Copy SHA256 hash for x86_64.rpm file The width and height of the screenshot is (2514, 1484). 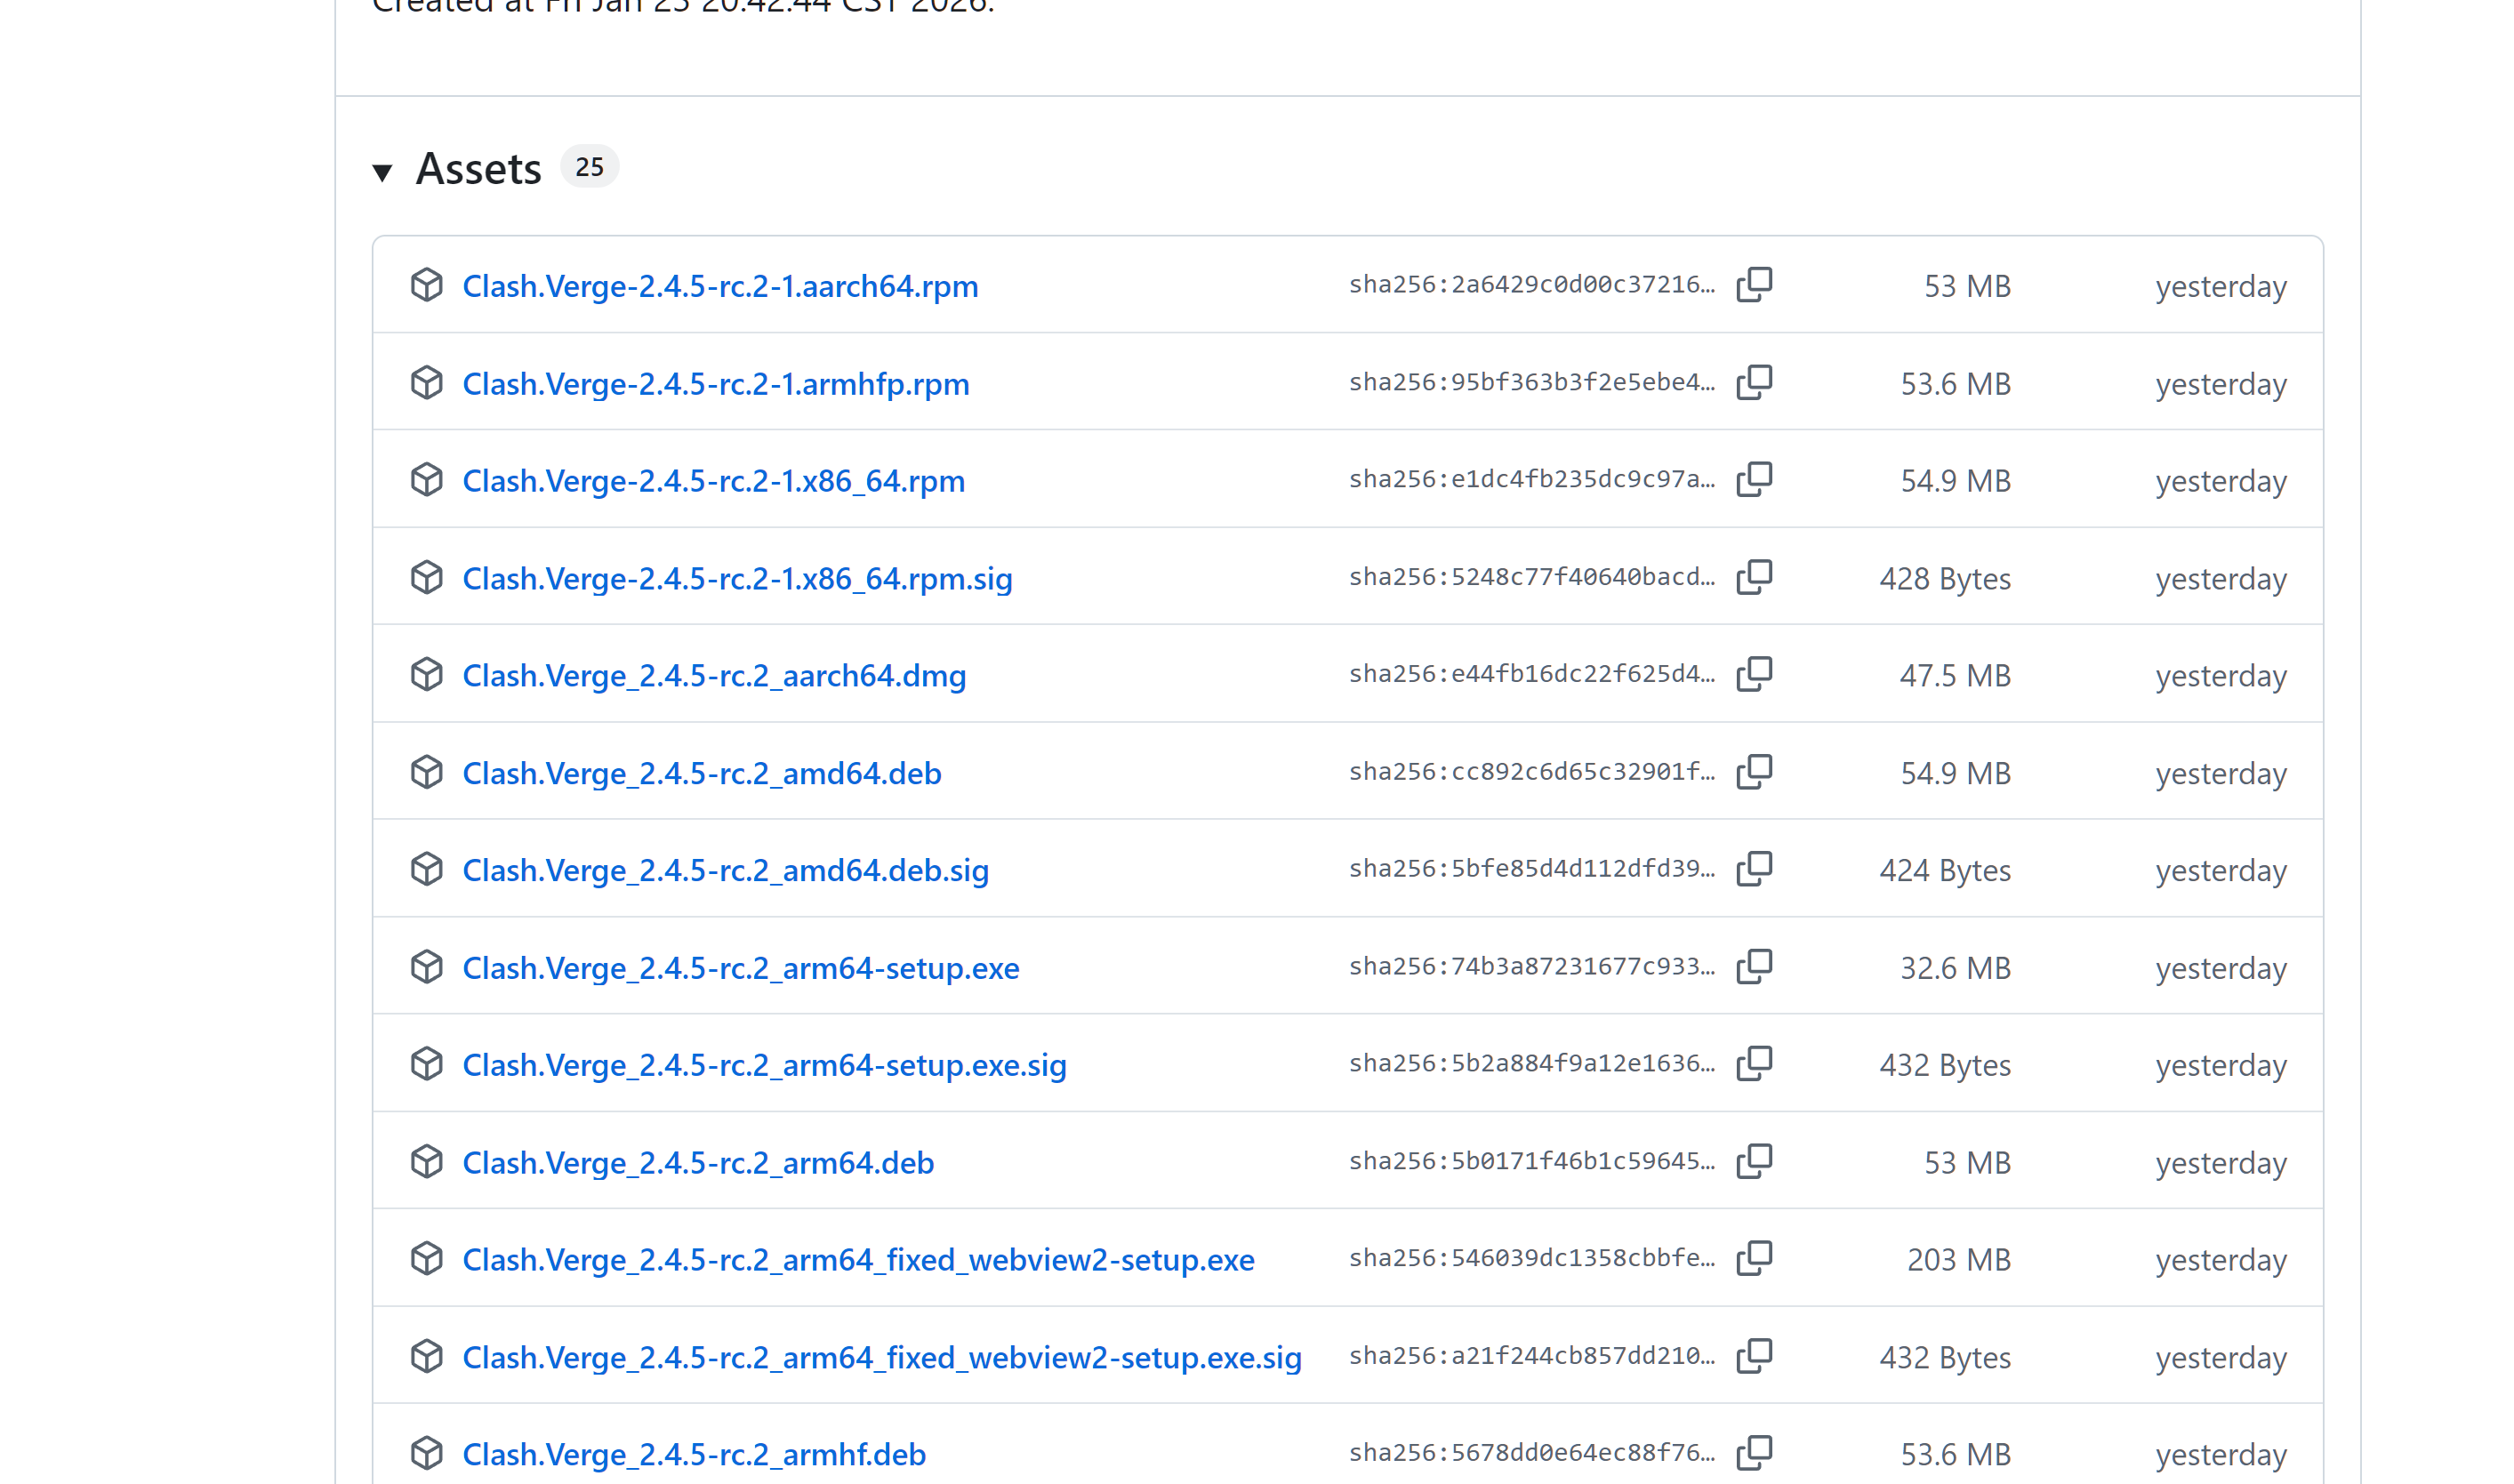1754,480
